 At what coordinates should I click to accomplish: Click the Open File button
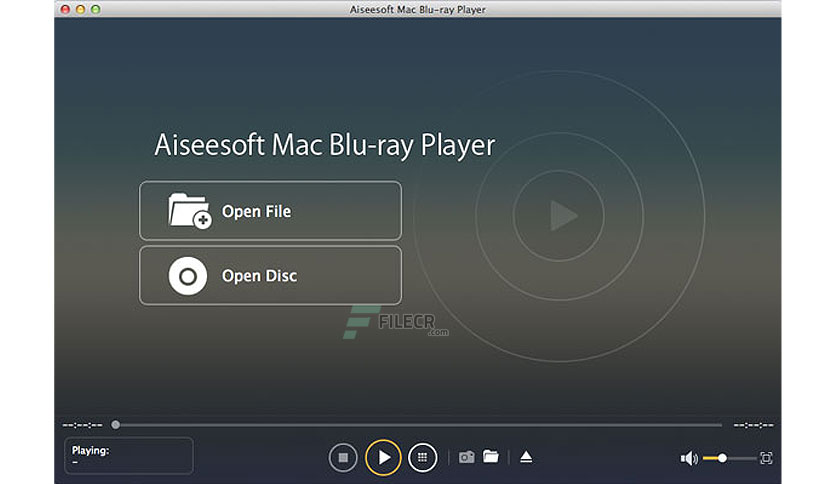[270, 211]
